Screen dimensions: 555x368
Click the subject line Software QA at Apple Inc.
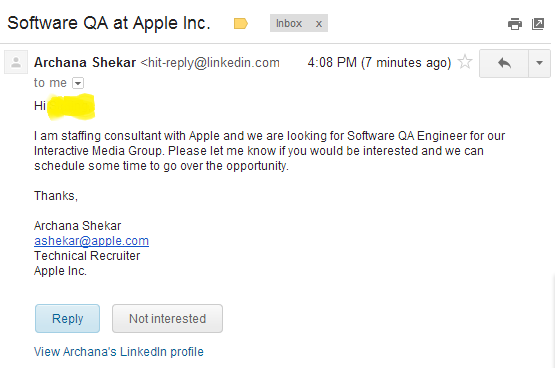coord(109,23)
